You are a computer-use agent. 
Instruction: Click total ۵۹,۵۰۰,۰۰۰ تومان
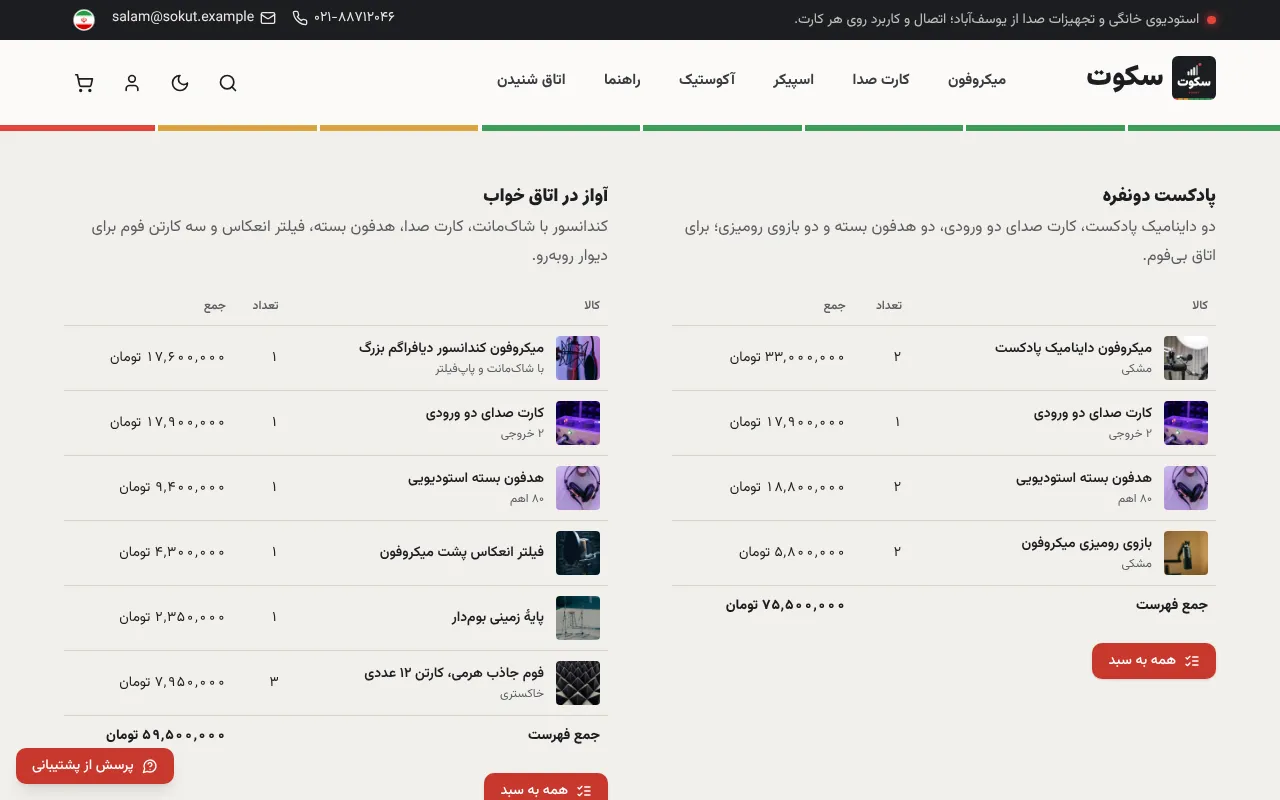point(166,735)
